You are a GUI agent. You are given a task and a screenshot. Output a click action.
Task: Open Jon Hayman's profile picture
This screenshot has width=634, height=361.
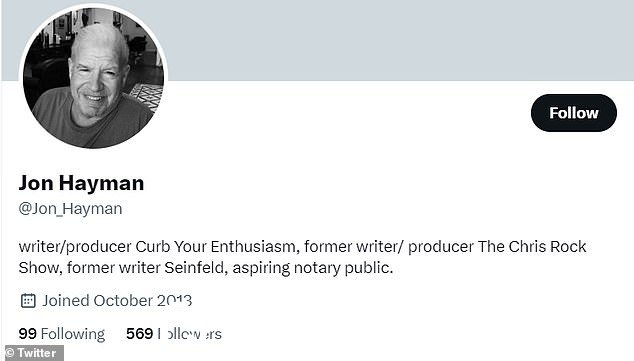tap(93, 77)
